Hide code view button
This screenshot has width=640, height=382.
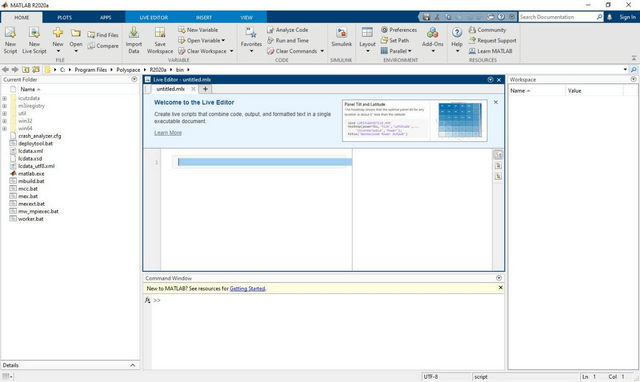[498, 176]
